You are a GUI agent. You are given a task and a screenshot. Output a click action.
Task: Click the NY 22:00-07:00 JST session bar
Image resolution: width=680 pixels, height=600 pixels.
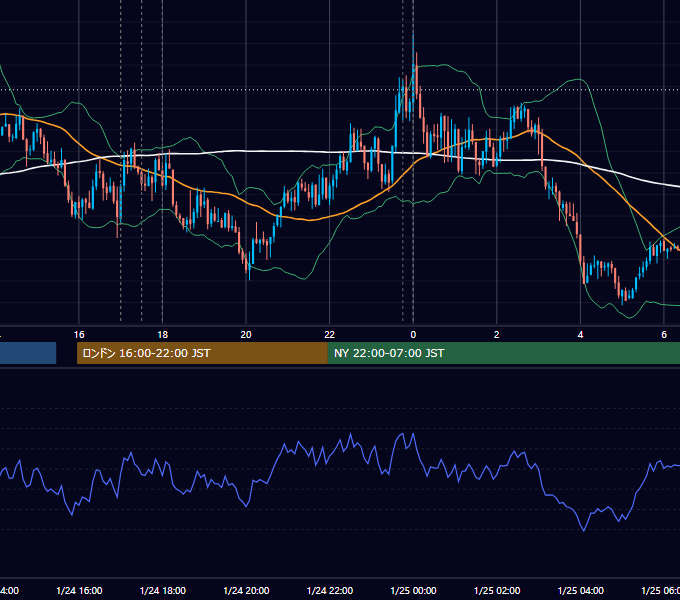coord(503,353)
